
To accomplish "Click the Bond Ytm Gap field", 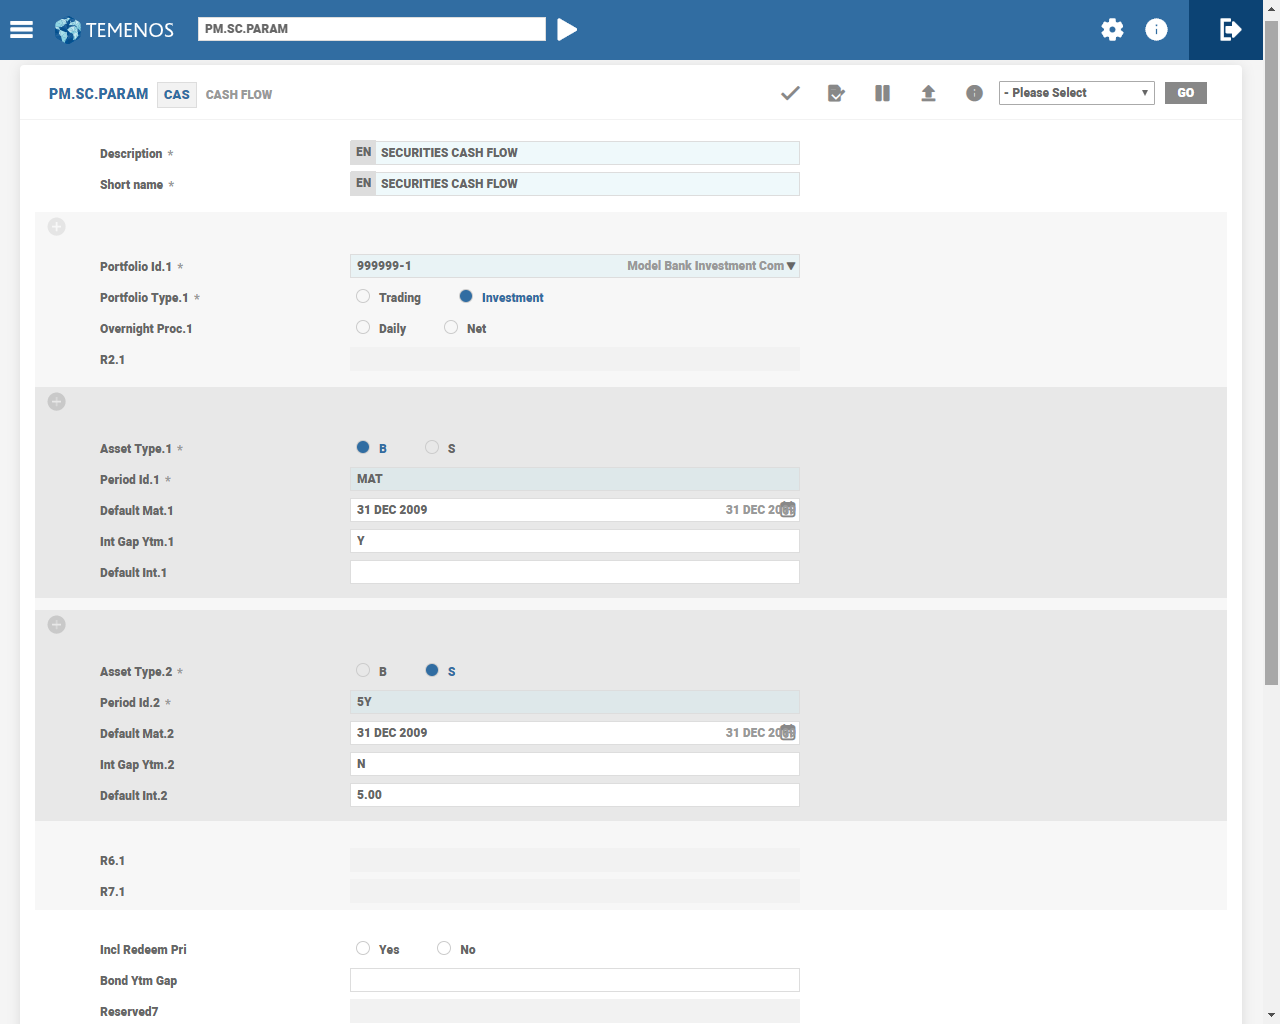I will 574,980.
